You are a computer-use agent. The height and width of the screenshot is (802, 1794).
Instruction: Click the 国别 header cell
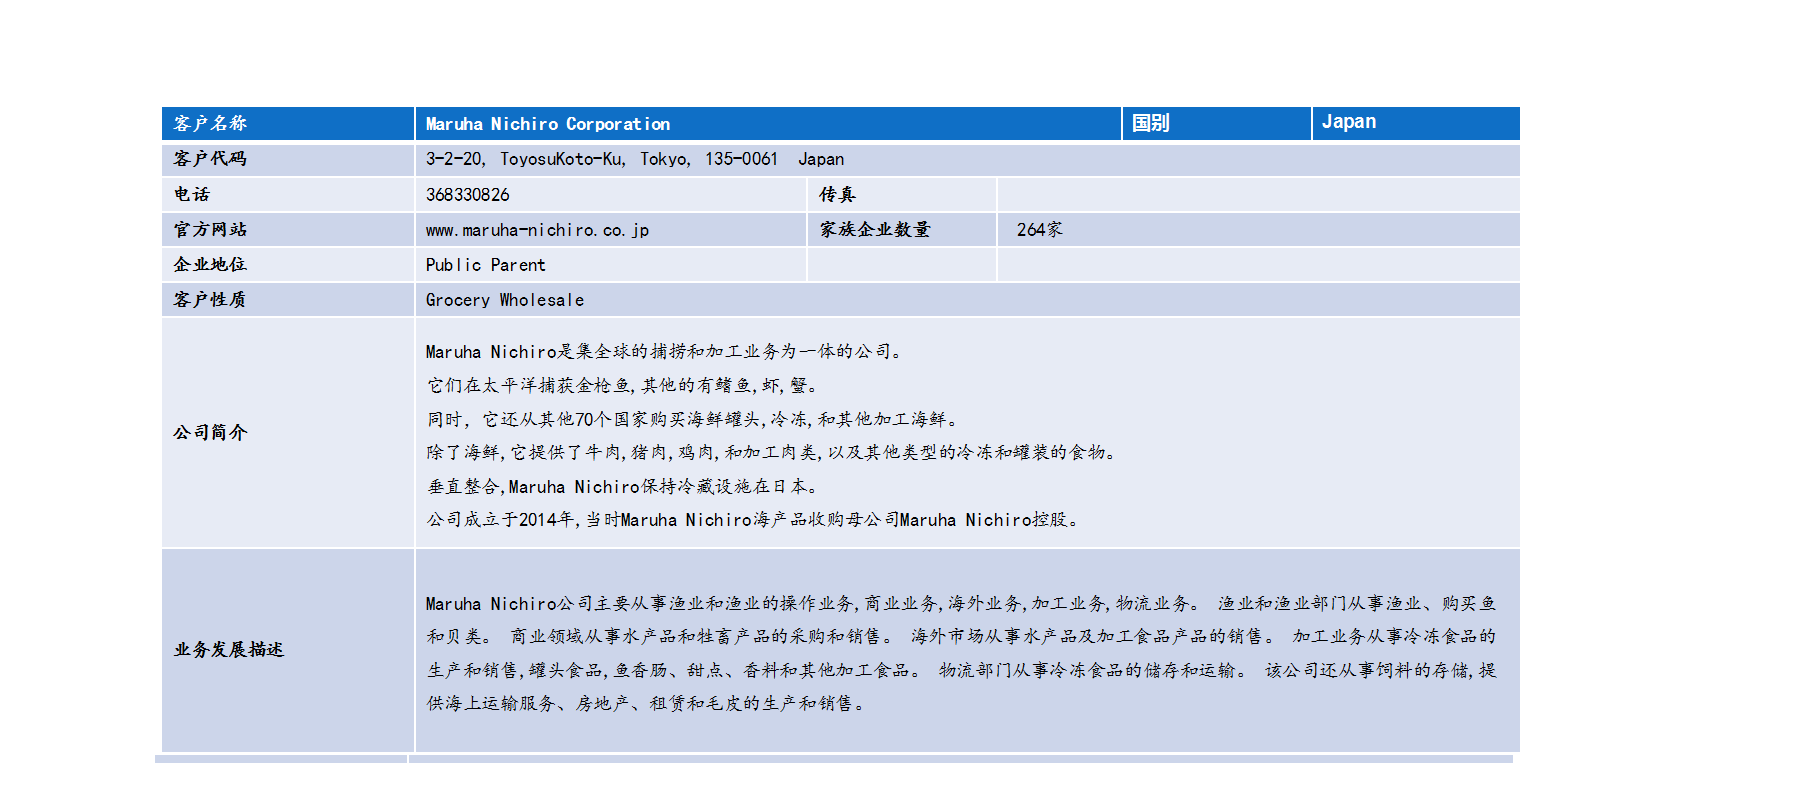(x=1216, y=123)
